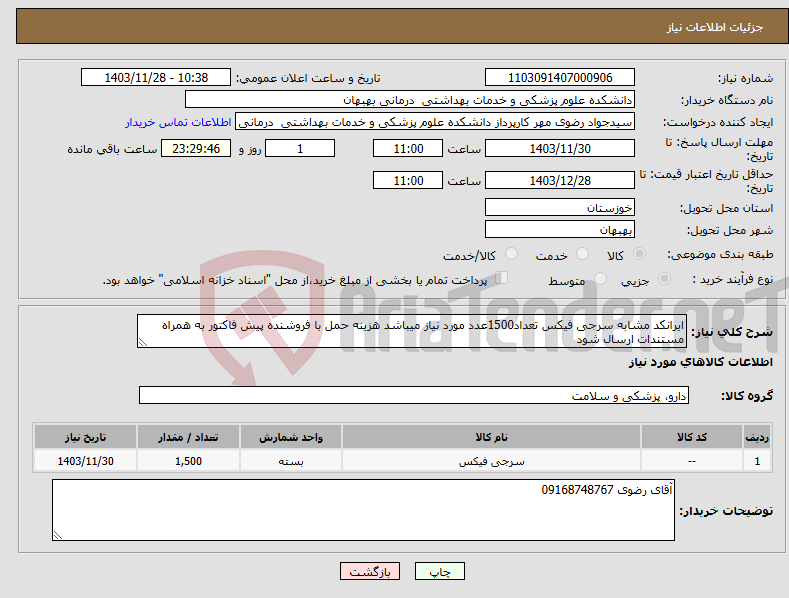Image resolution: width=789 pixels, height=598 pixels.
Task: Click the unit cell بسته
Action: coord(291,461)
